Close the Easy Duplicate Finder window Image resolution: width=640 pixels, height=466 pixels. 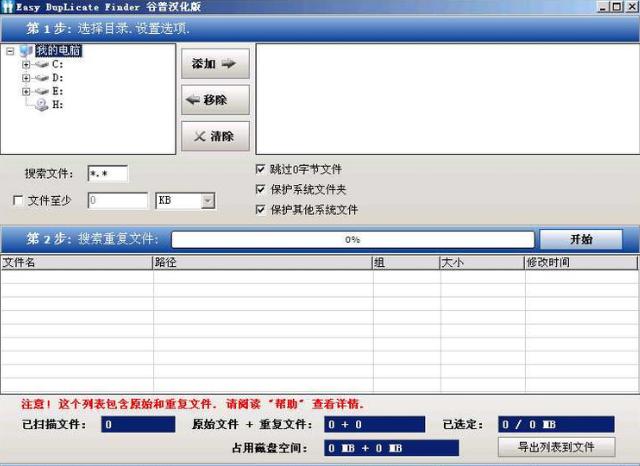(632, 7)
